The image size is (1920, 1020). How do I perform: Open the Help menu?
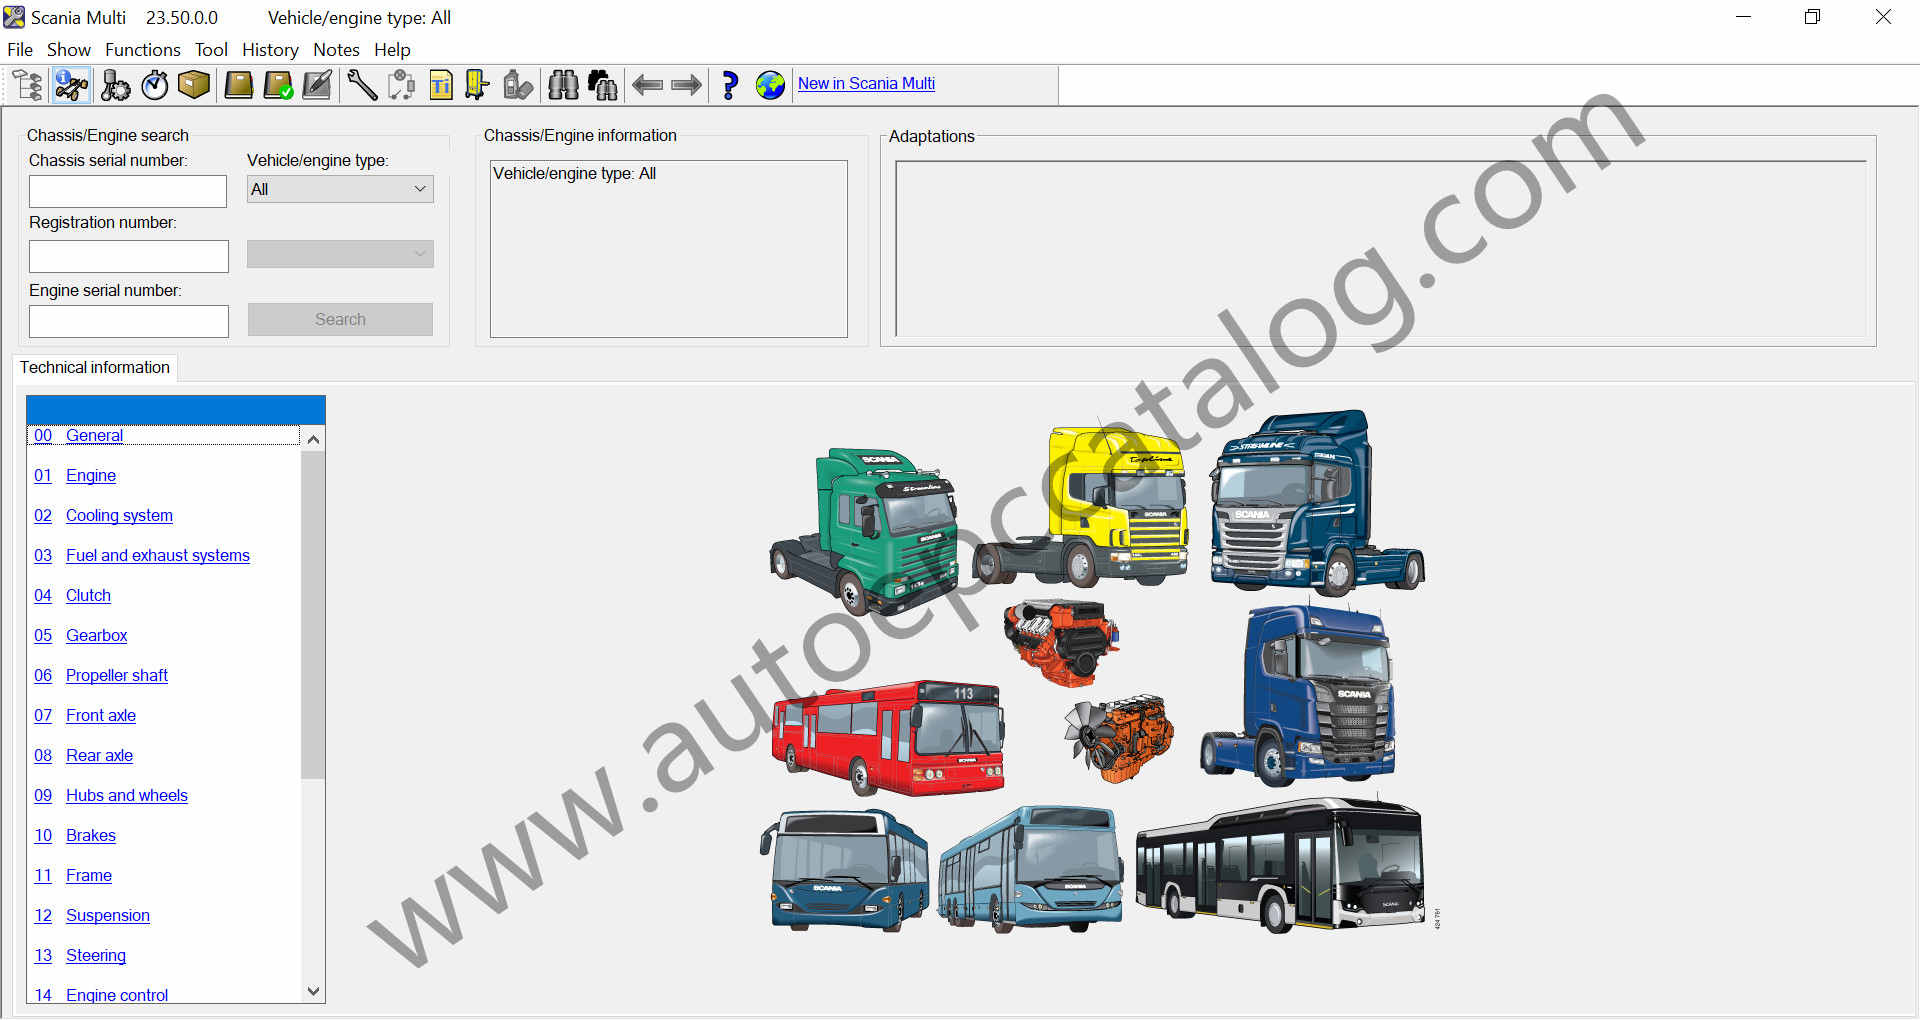point(392,50)
